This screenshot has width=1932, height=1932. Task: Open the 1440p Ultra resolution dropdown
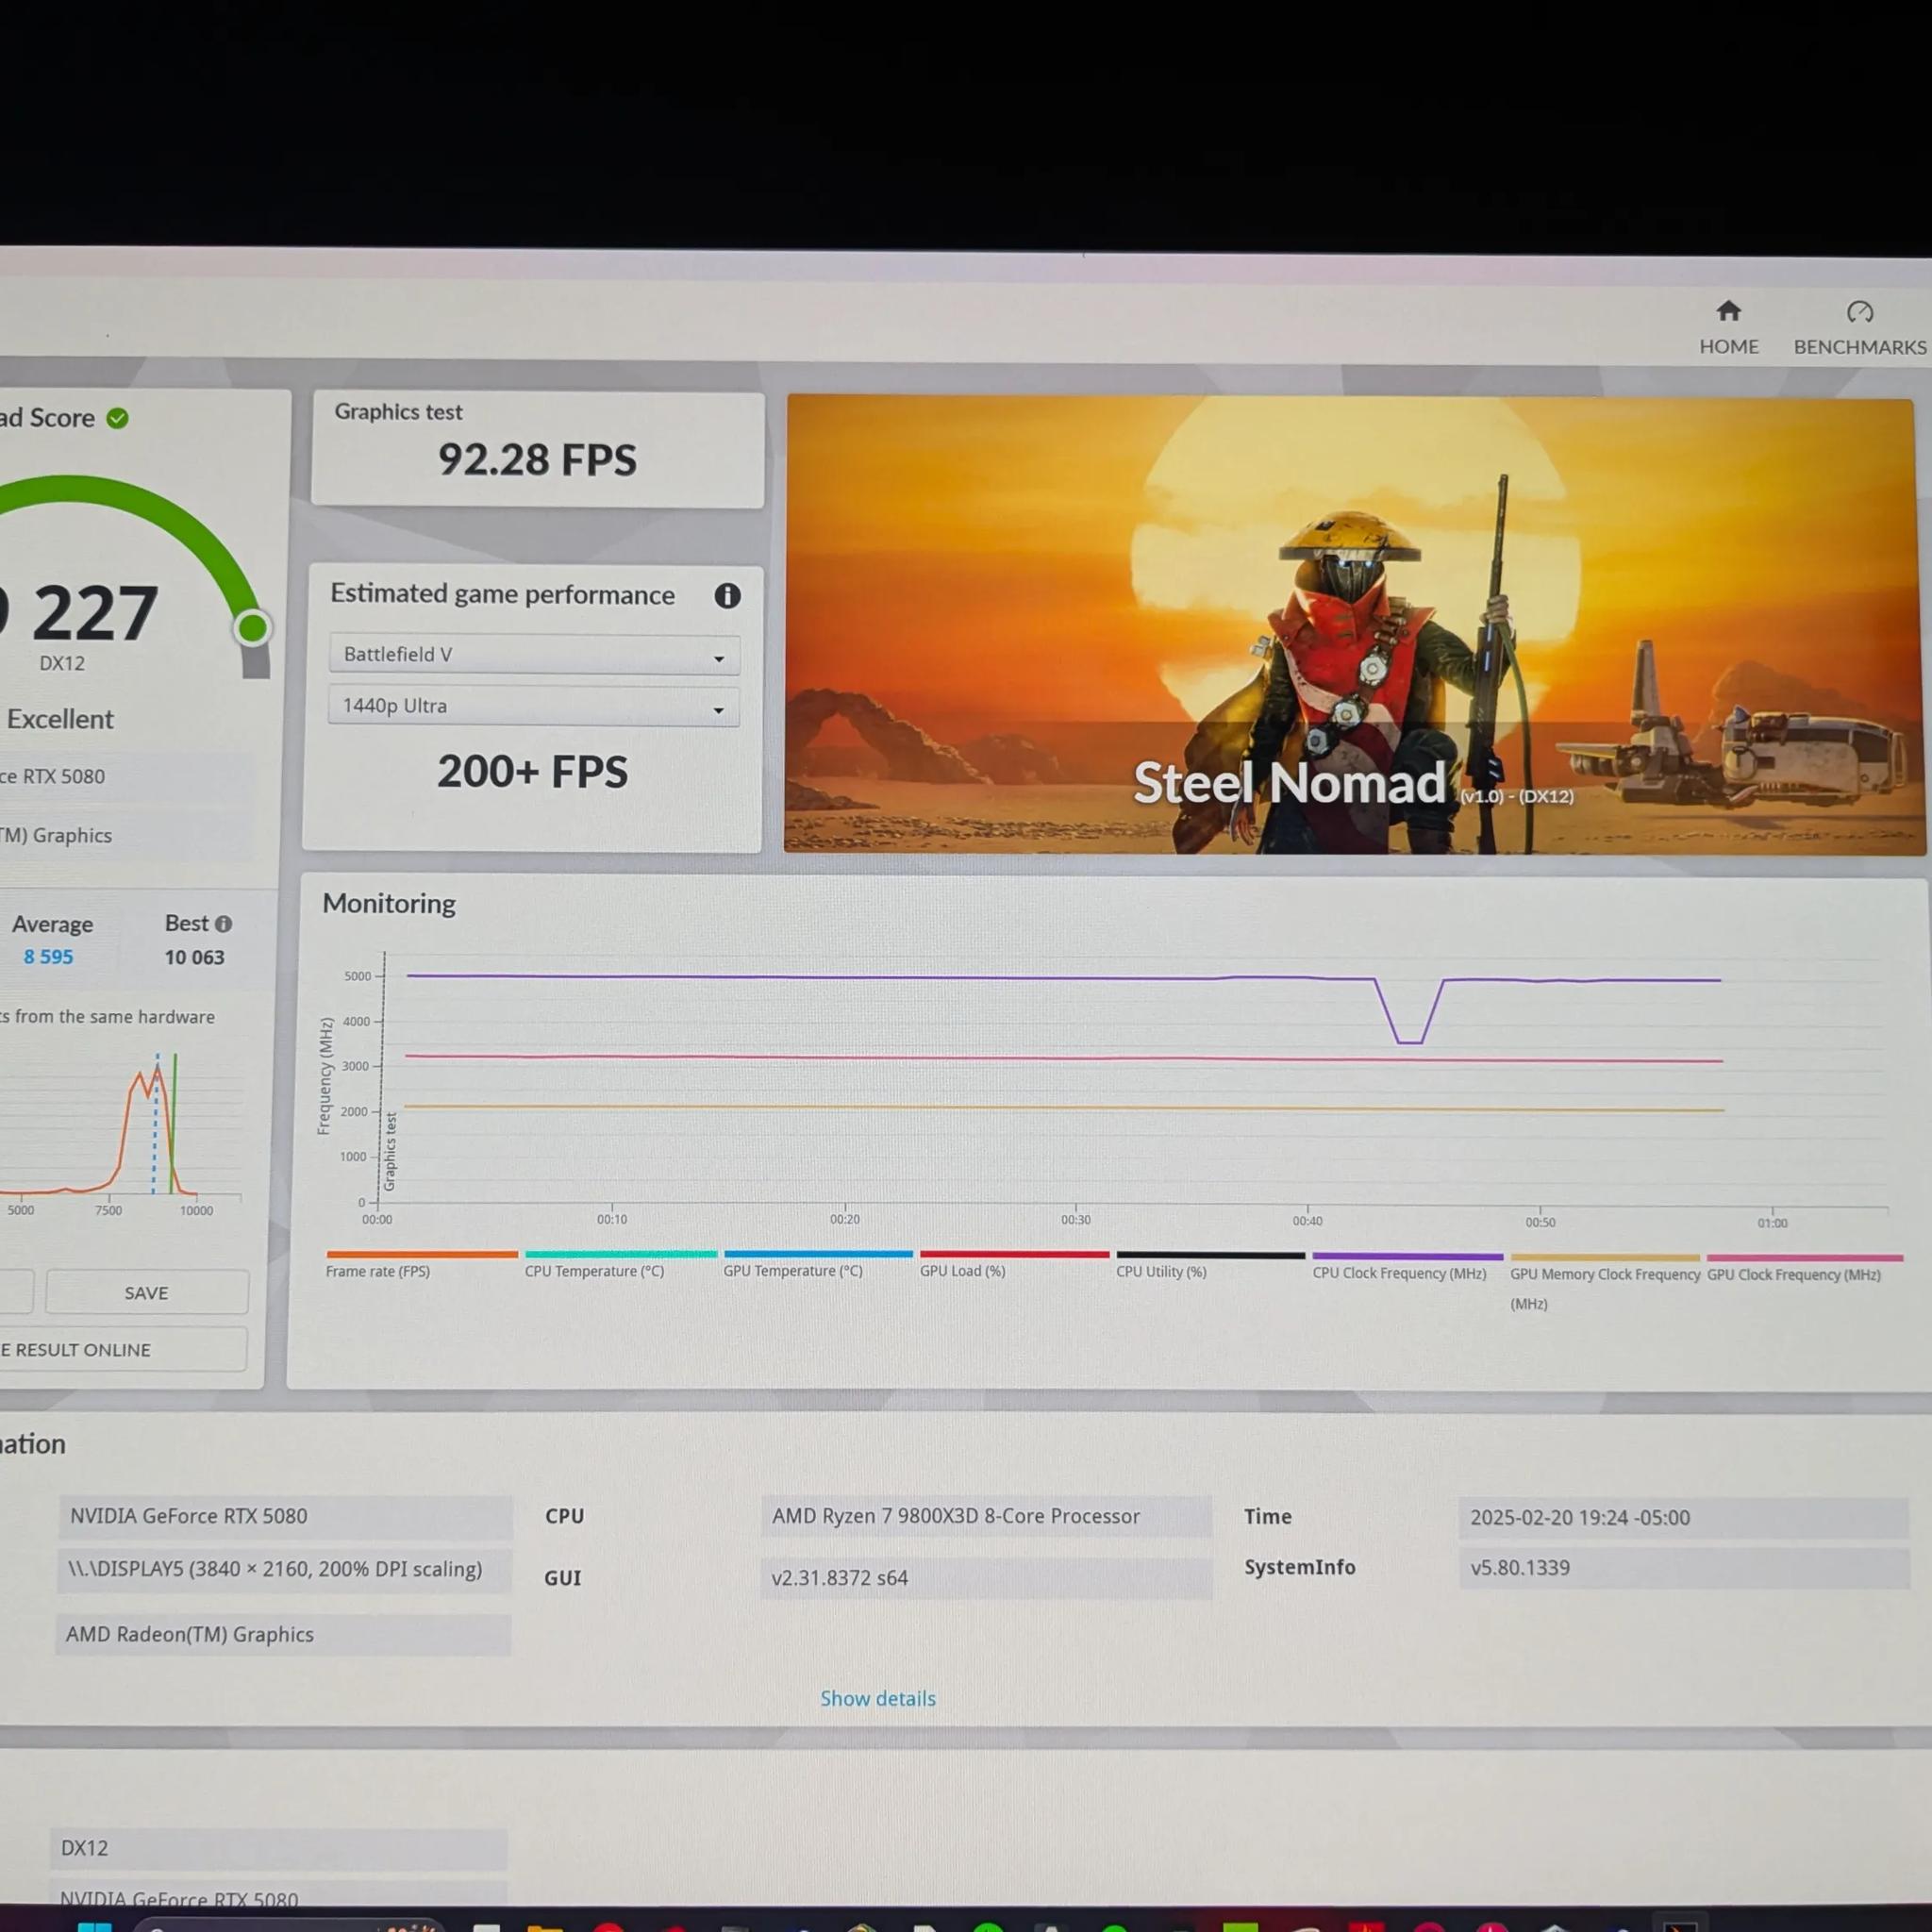pyautogui.click(x=534, y=706)
